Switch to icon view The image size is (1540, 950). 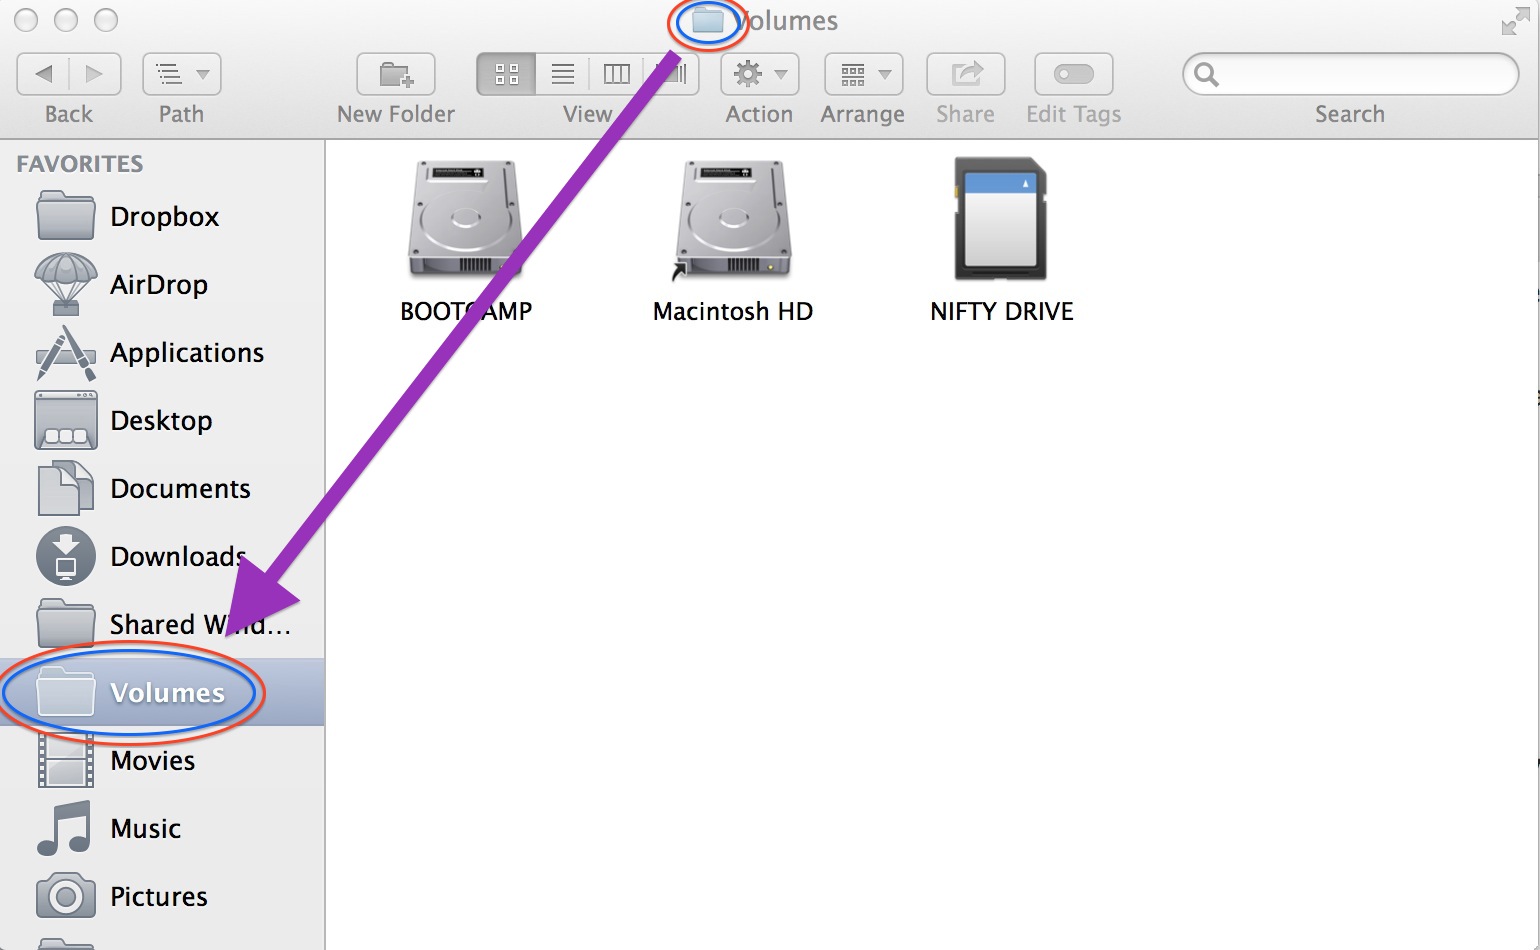(507, 74)
